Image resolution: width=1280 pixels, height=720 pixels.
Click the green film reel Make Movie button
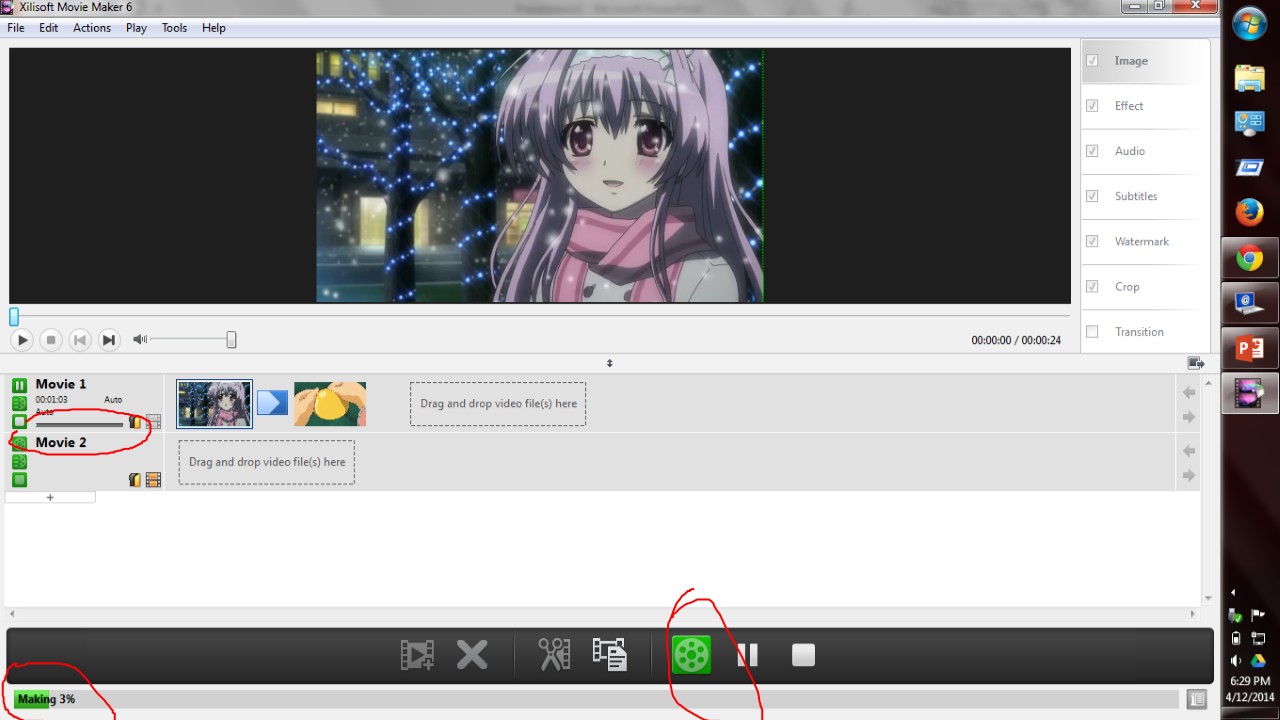click(x=691, y=655)
